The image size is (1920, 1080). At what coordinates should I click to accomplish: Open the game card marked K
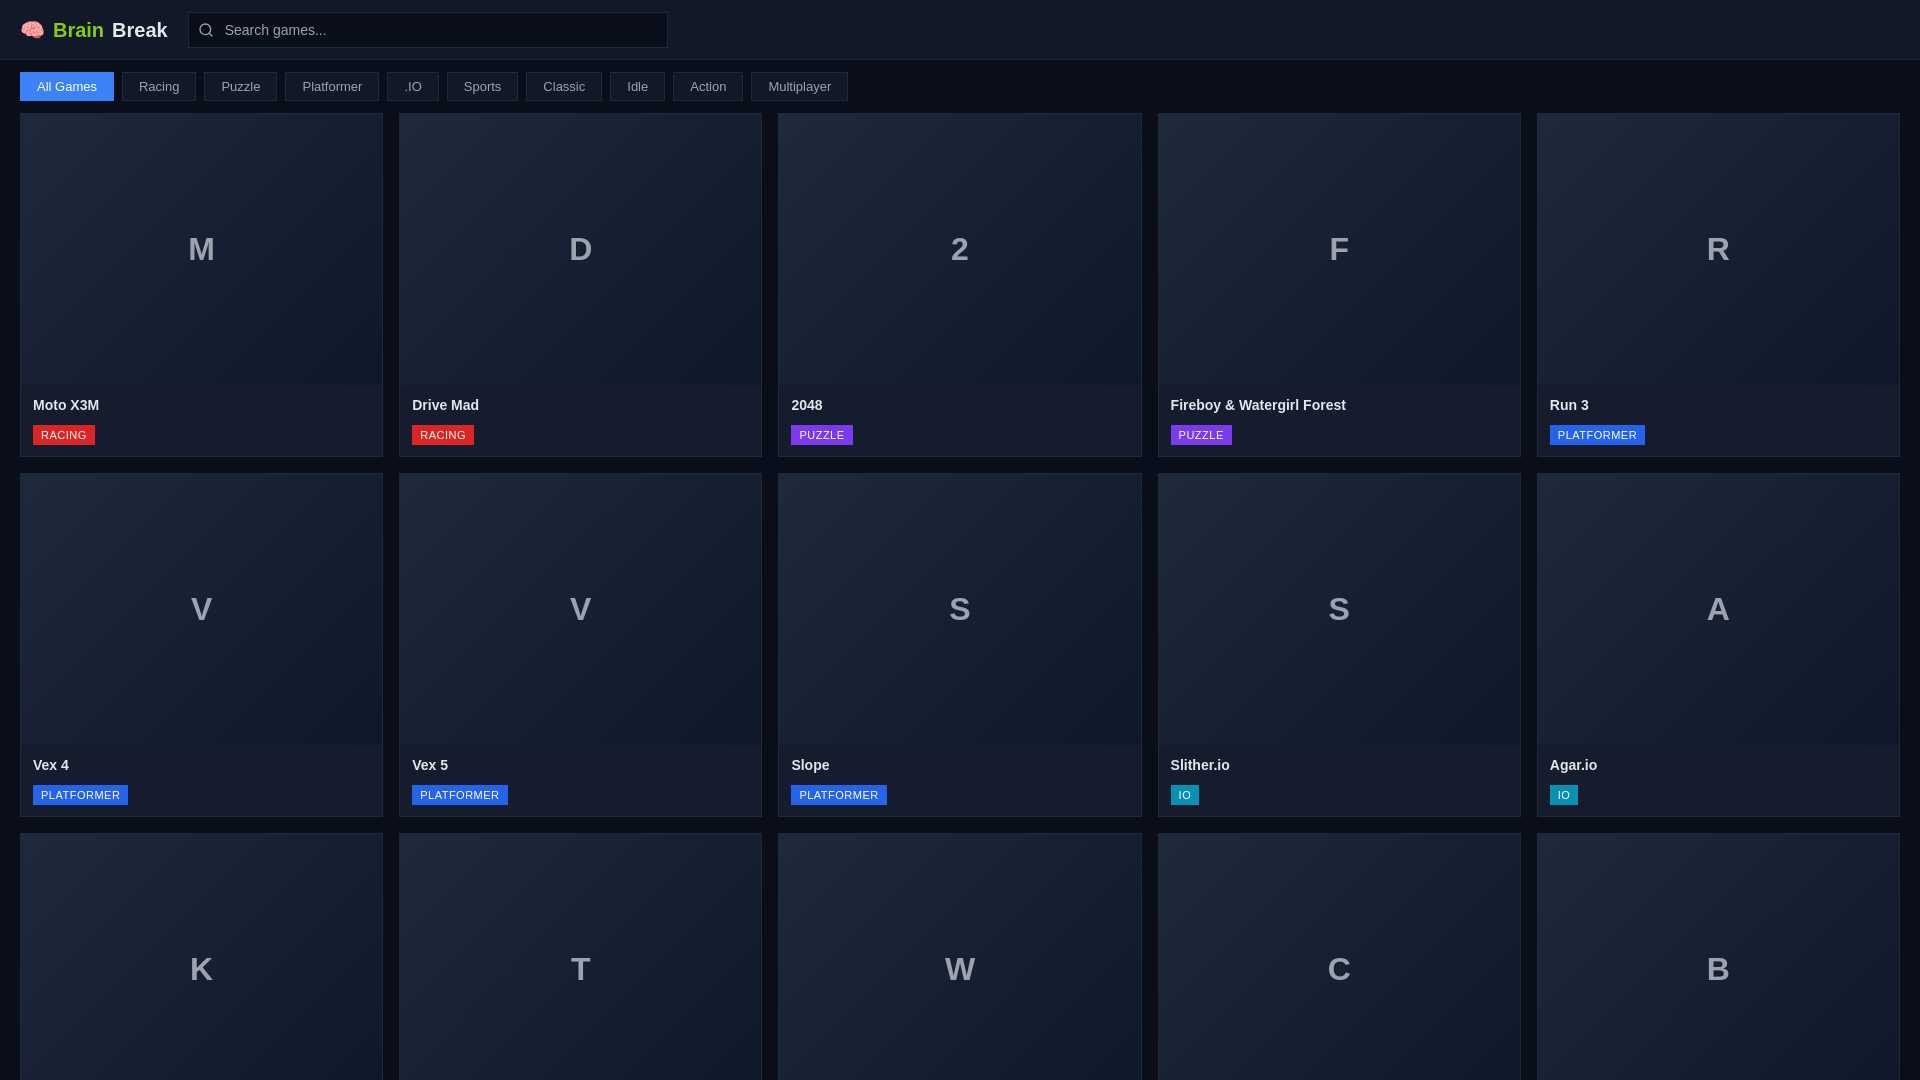point(201,957)
